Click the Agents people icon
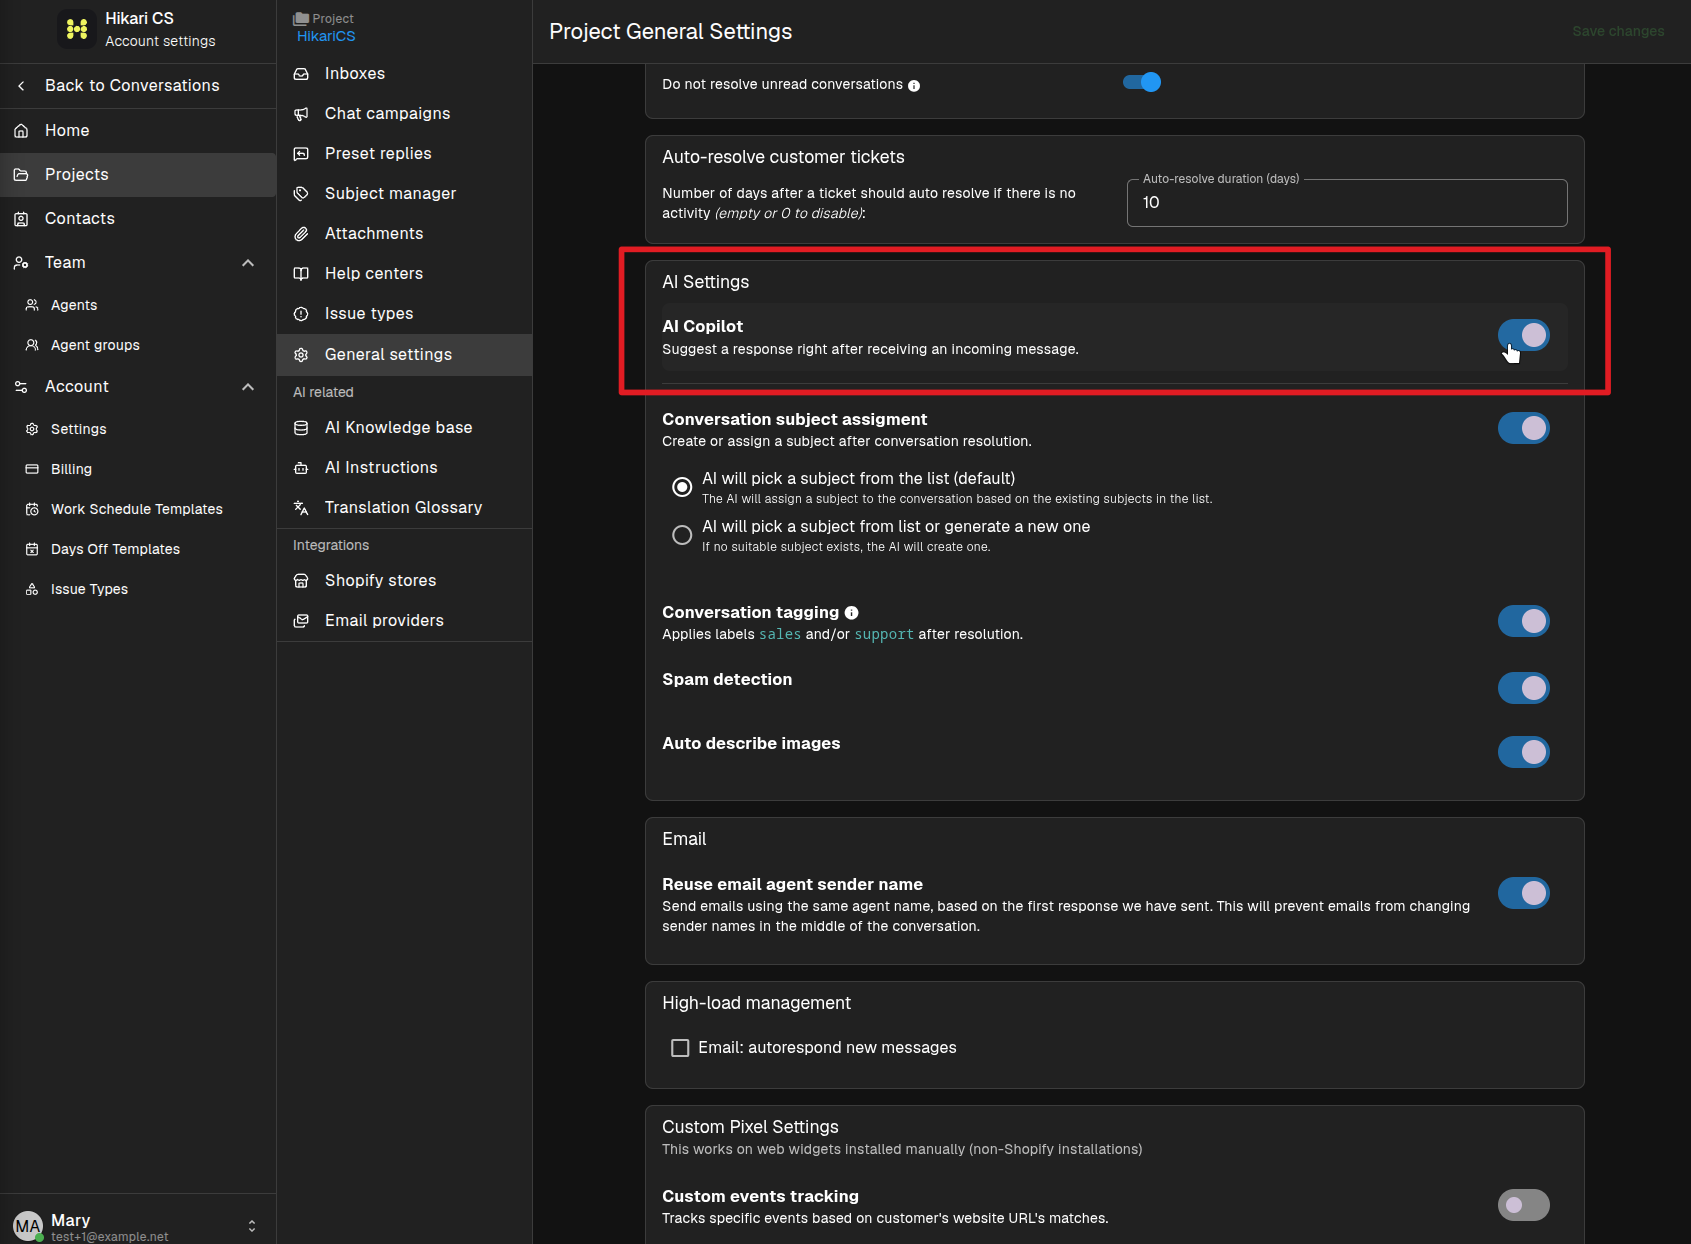Viewport: 1691px width, 1244px height. point(32,305)
